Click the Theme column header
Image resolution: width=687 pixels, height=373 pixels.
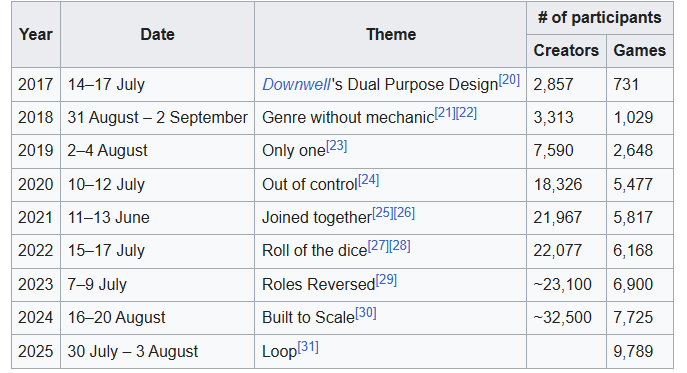point(390,35)
